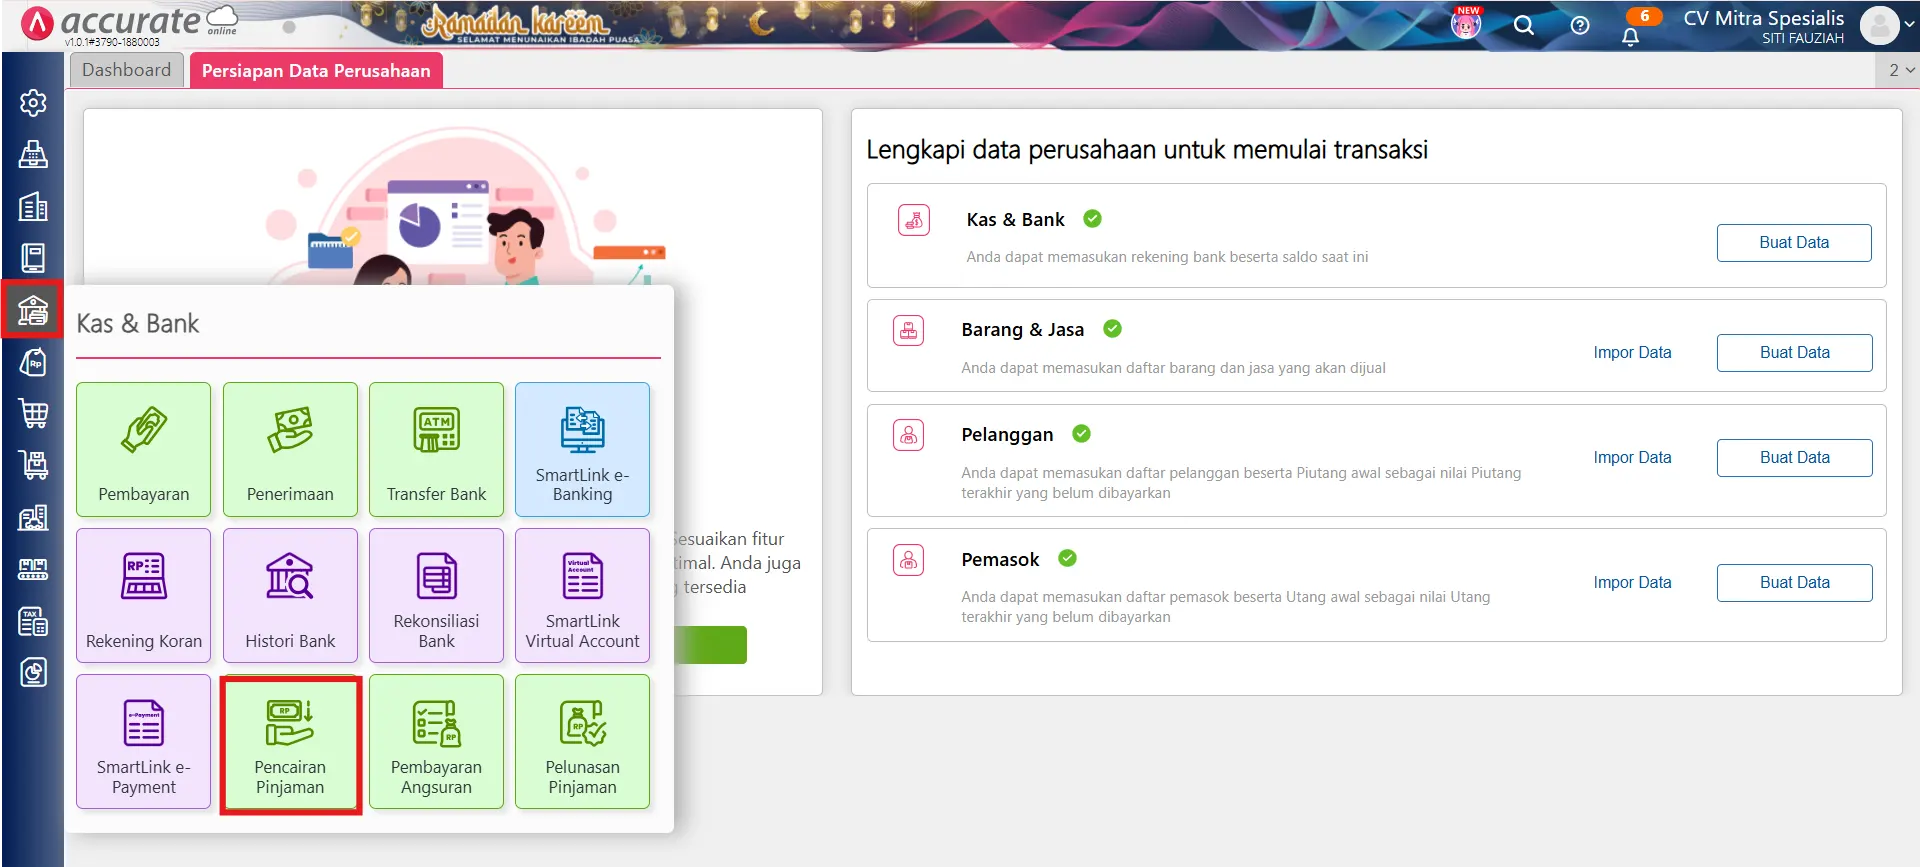Image resolution: width=1920 pixels, height=867 pixels.
Task: Open the ledger book sidebar module
Action: (33, 258)
